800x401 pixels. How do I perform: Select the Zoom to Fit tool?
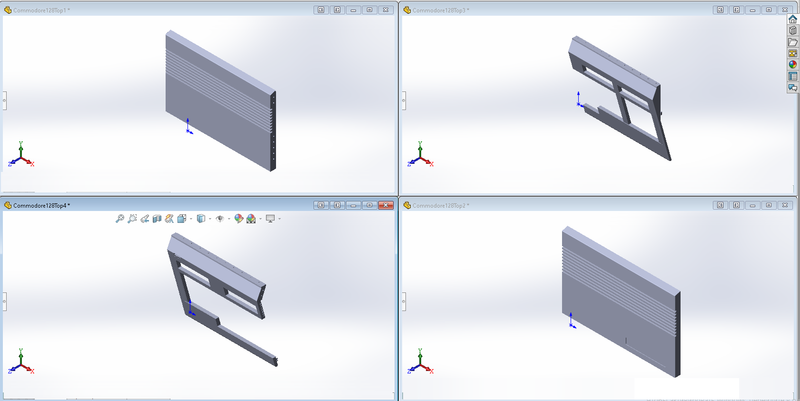(120, 218)
